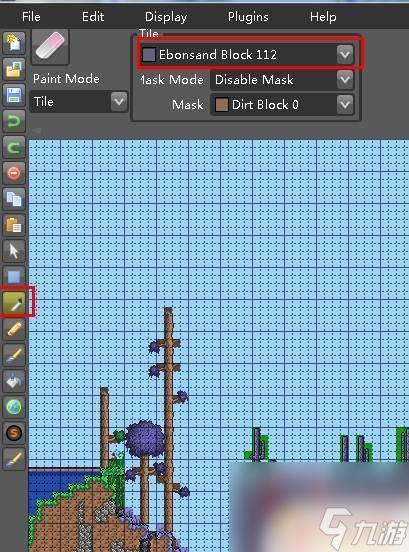Viewport: 409px width, 552px height.
Task: Toggle the pink Eraser button
Action: click(50, 46)
